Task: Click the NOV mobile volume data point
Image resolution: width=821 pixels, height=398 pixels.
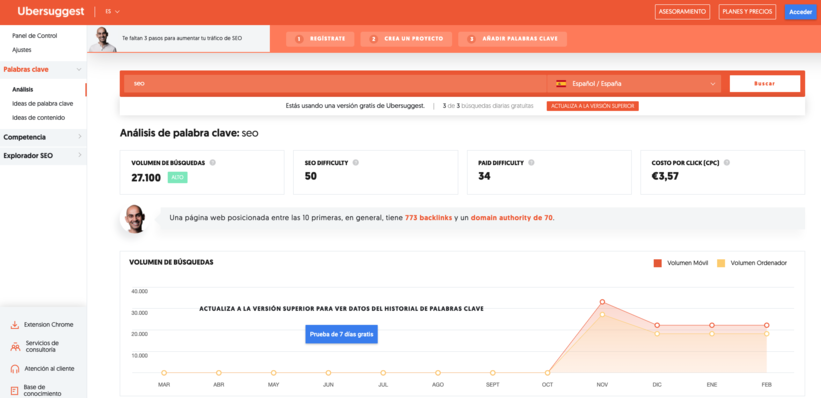Action: [x=602, y=302]
